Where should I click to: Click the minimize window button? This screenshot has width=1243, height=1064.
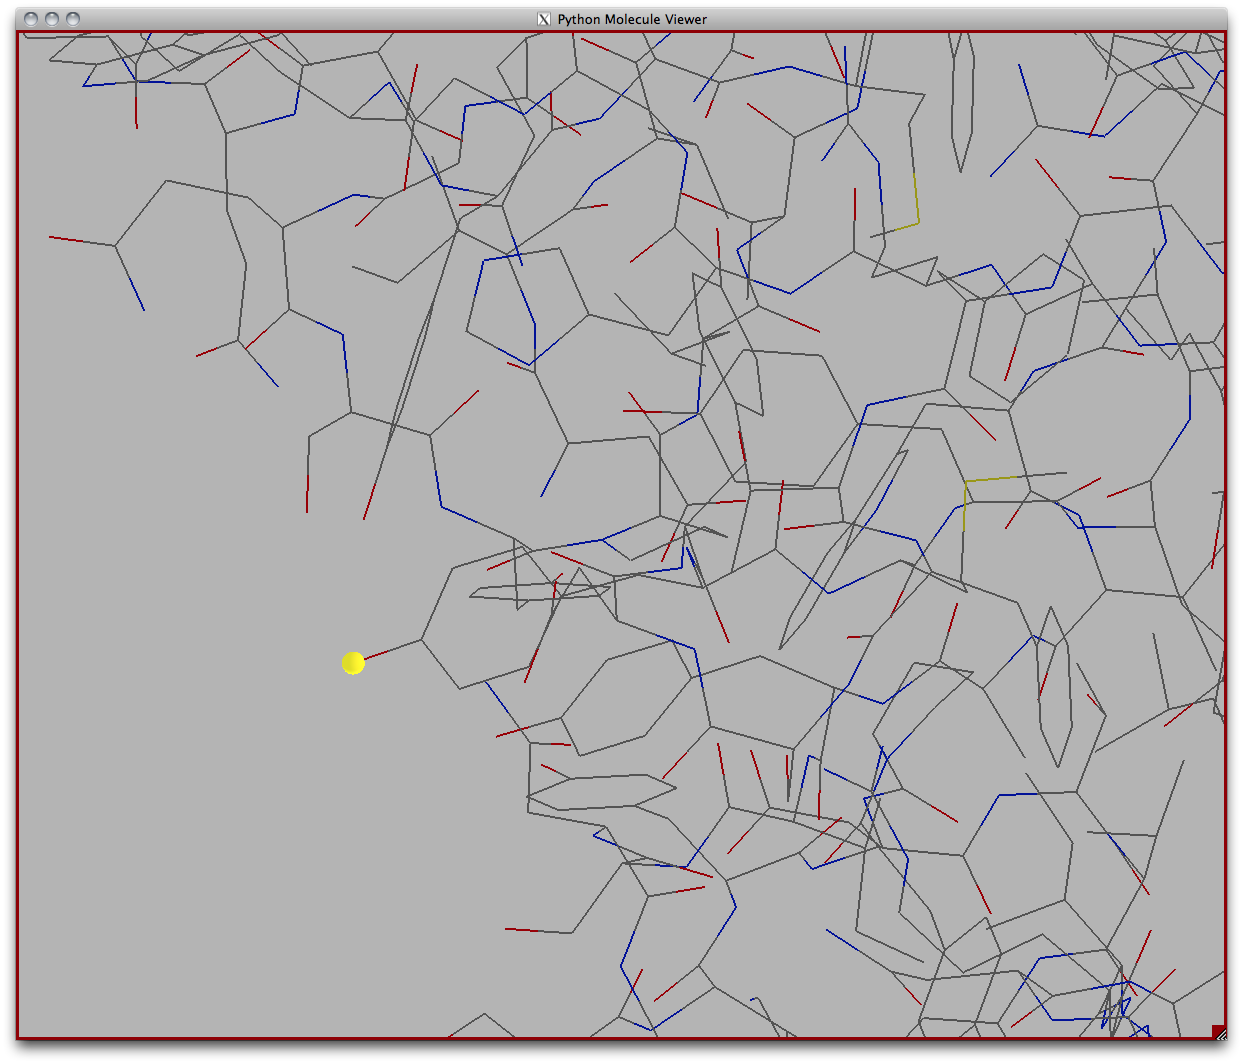(x=52, y=18)
